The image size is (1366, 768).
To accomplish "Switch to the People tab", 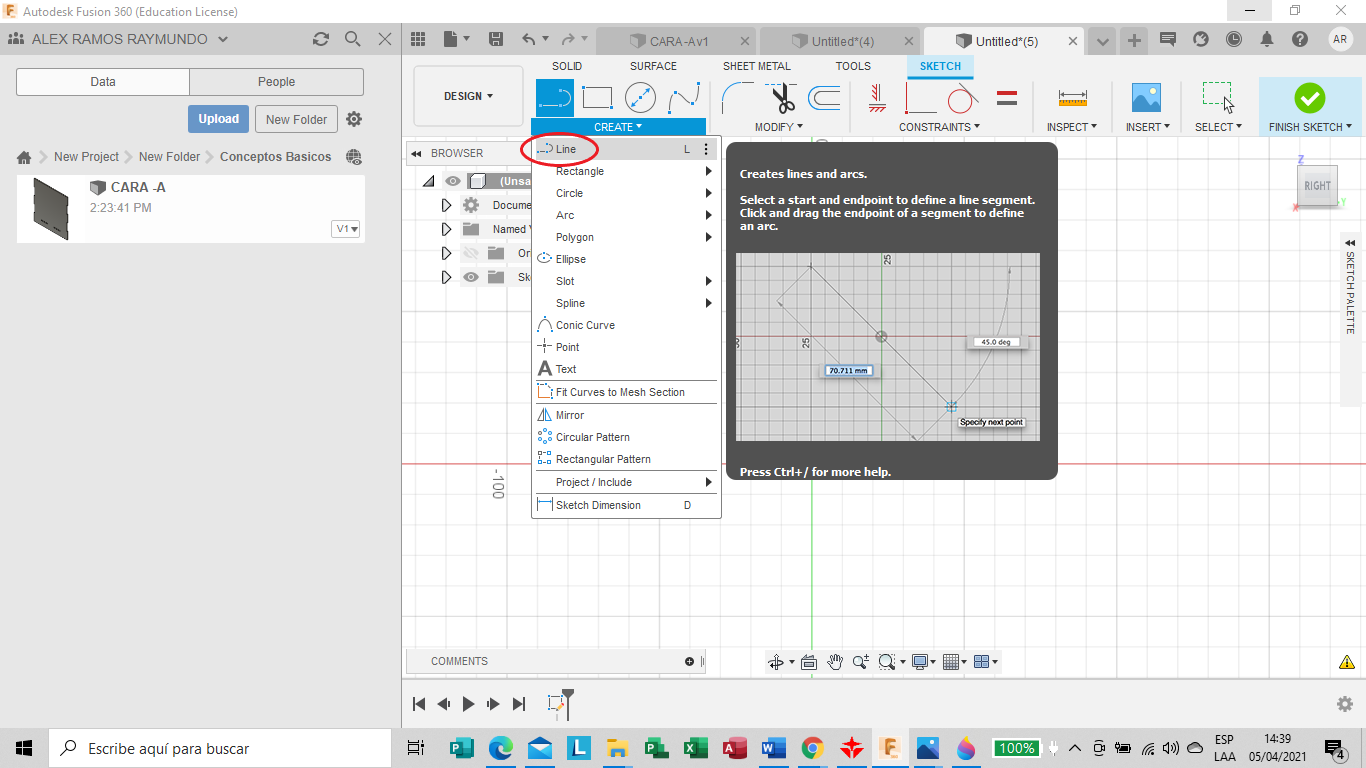I will point(276,82).
